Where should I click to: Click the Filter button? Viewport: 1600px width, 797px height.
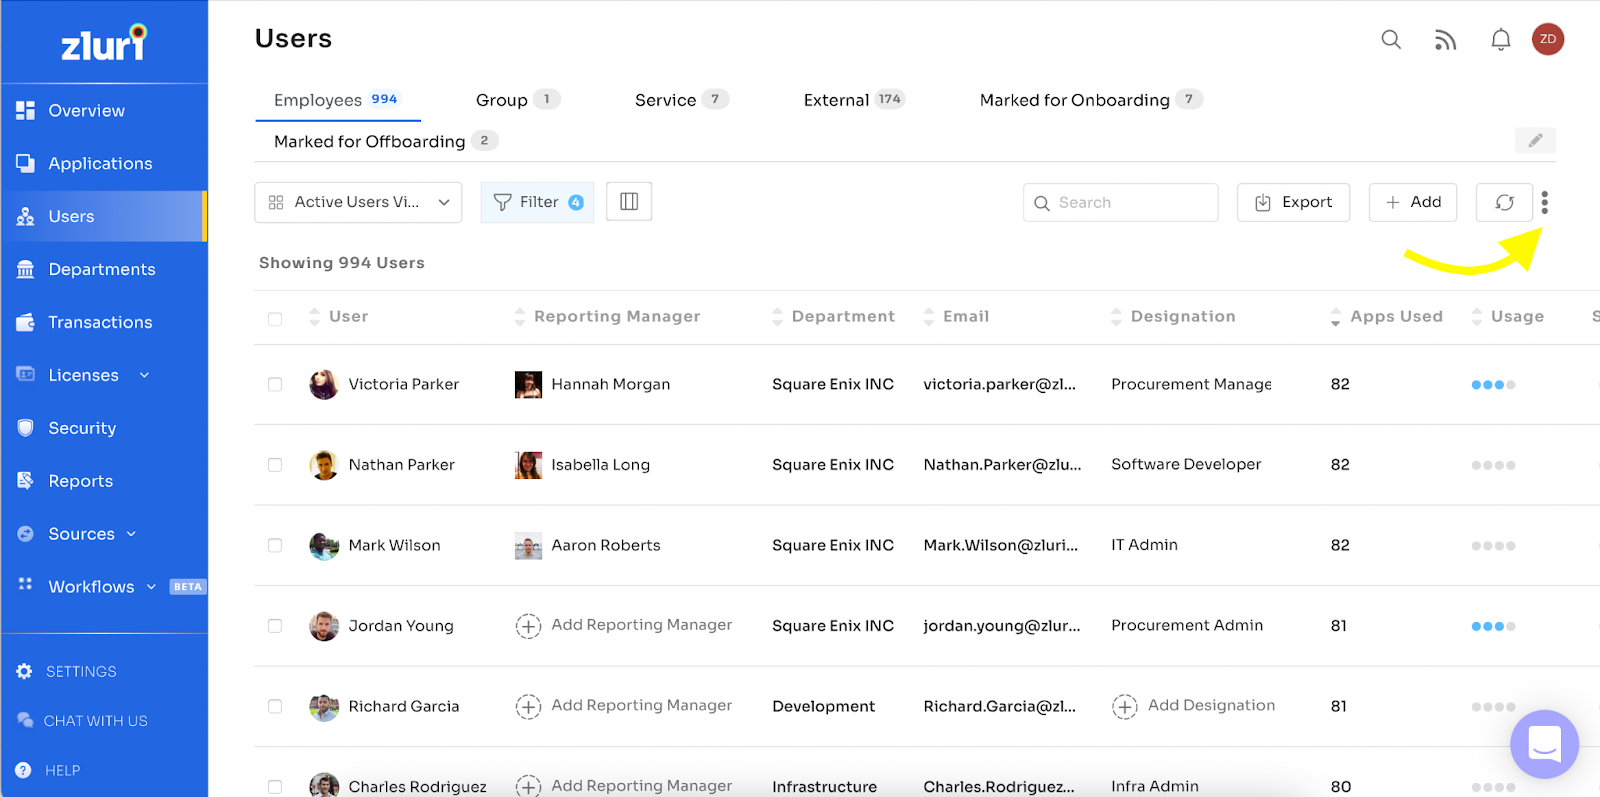click(x=537, y=202)
